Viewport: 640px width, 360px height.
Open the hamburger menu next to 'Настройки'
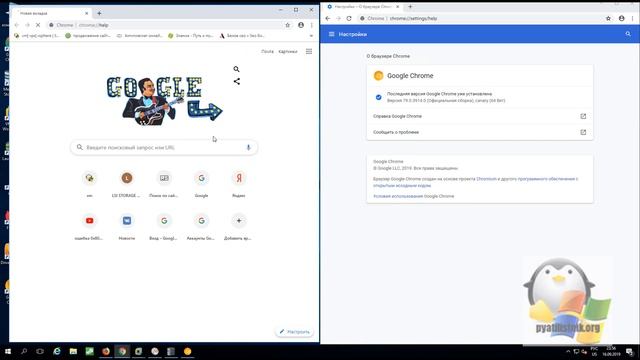tap(331, 34)
